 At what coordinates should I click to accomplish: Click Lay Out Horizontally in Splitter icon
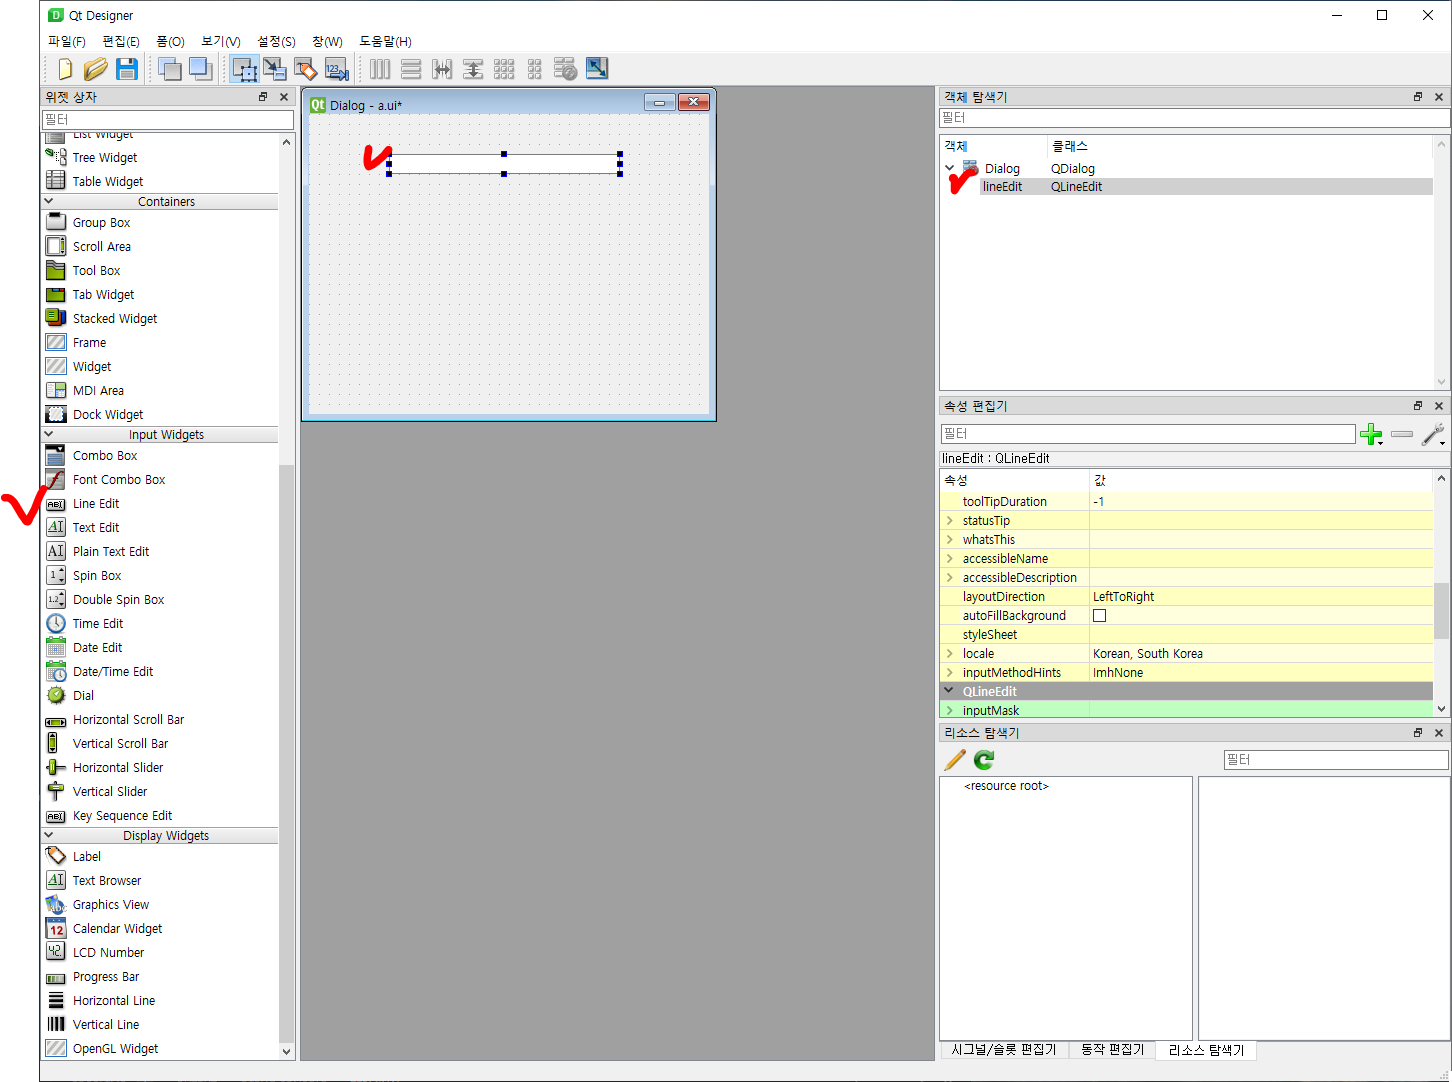point(442,69)
